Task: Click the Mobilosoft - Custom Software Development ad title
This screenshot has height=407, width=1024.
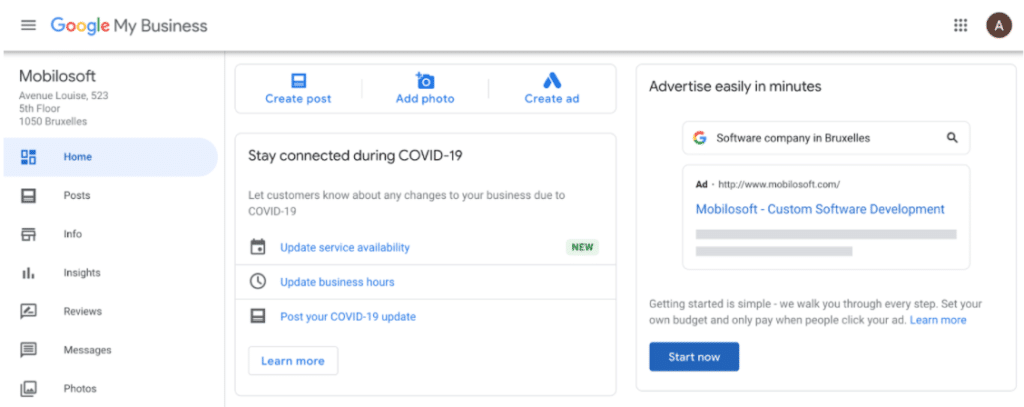Action: pyautogui.click(x=820, y=209)
